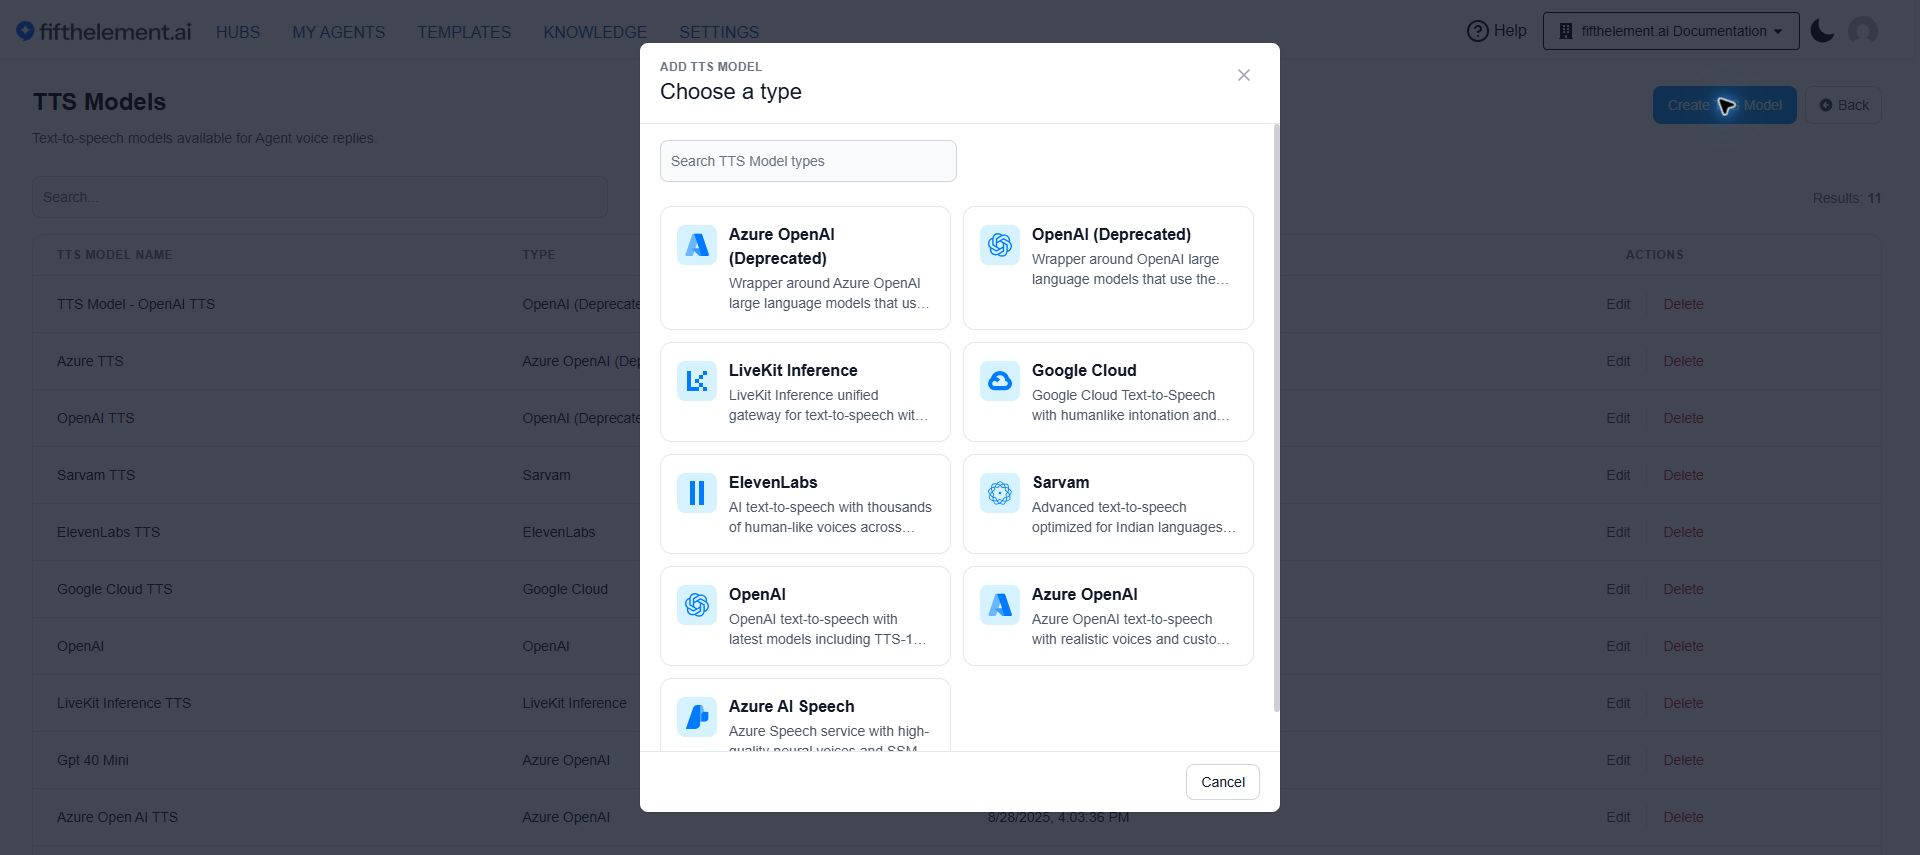This screenshot has width=1920, height=855.
Task: Click the LiveKit Inference TTS model name
Action: (x=124, y=703)
